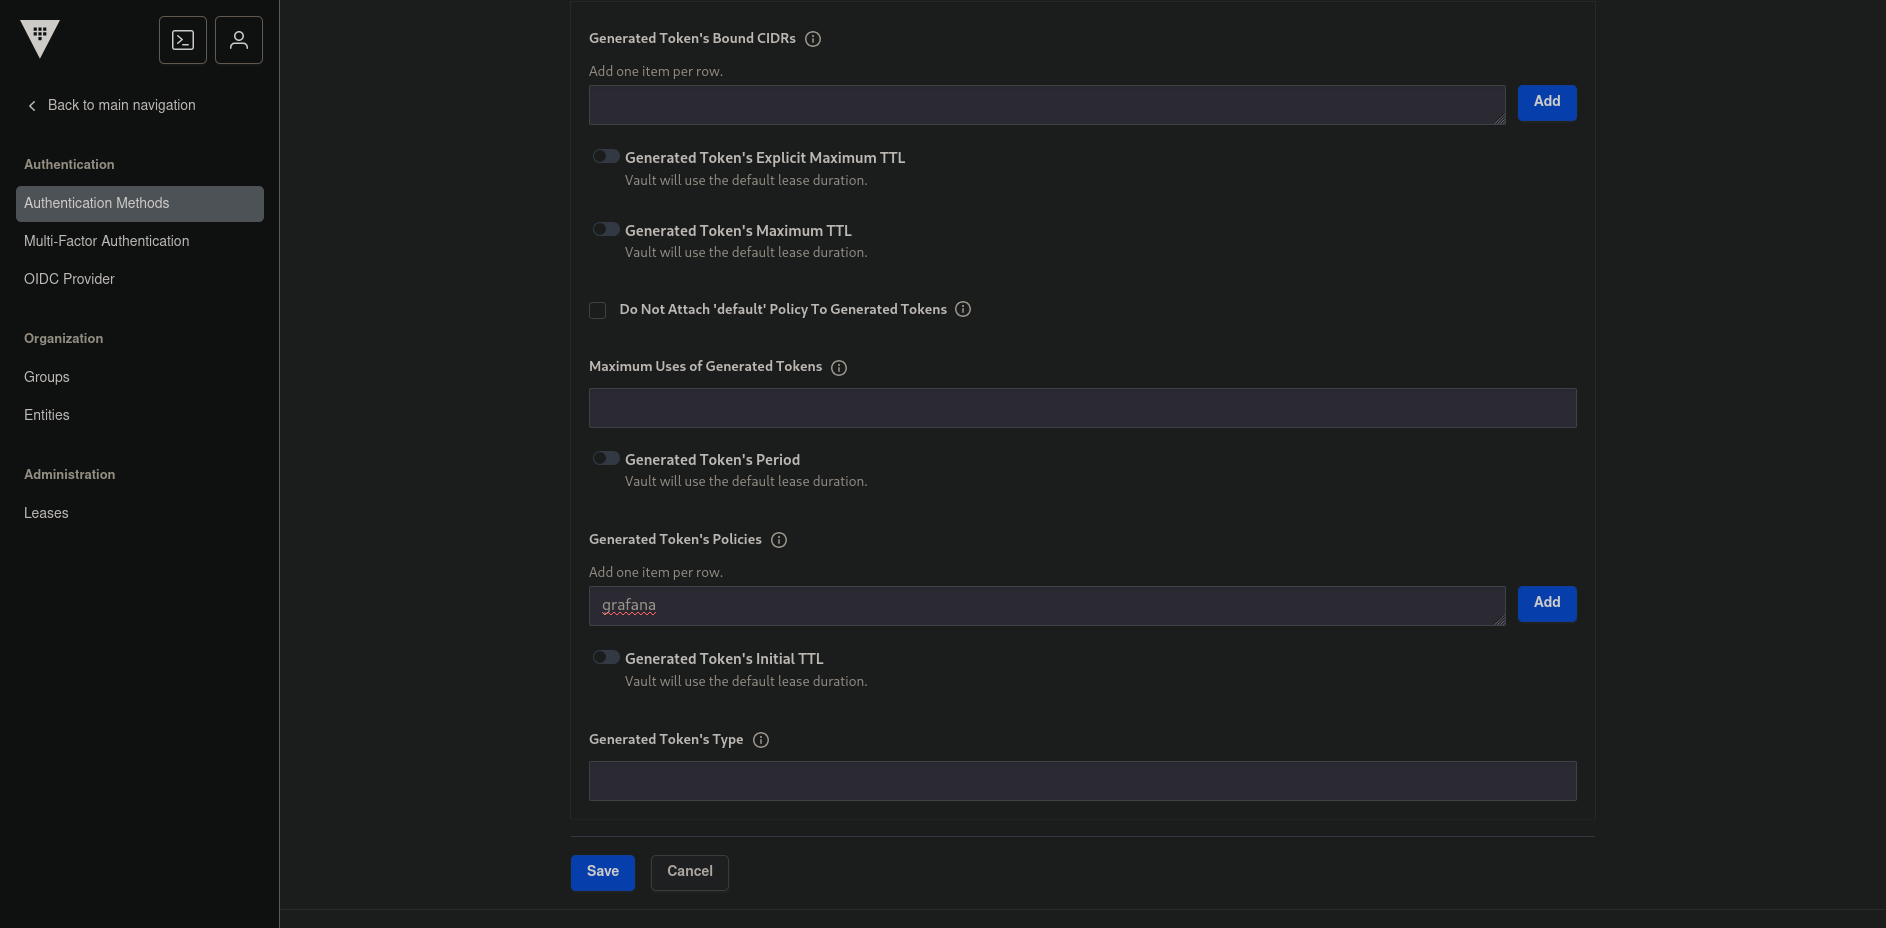Open Multi-Factor Authentication in sidebar
The width and height of the screenshot is (1886, 928).
107,241
